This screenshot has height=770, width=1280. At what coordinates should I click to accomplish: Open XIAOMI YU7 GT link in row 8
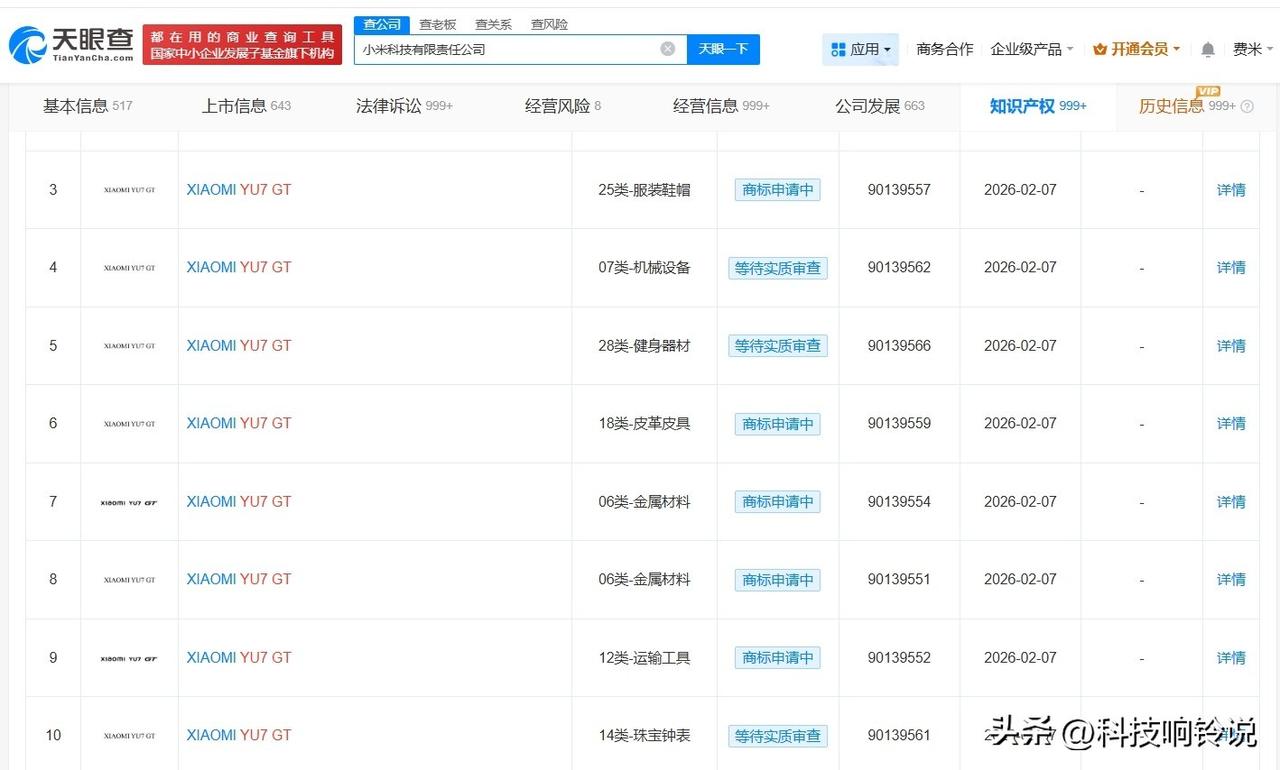click(x=239, y=580)
